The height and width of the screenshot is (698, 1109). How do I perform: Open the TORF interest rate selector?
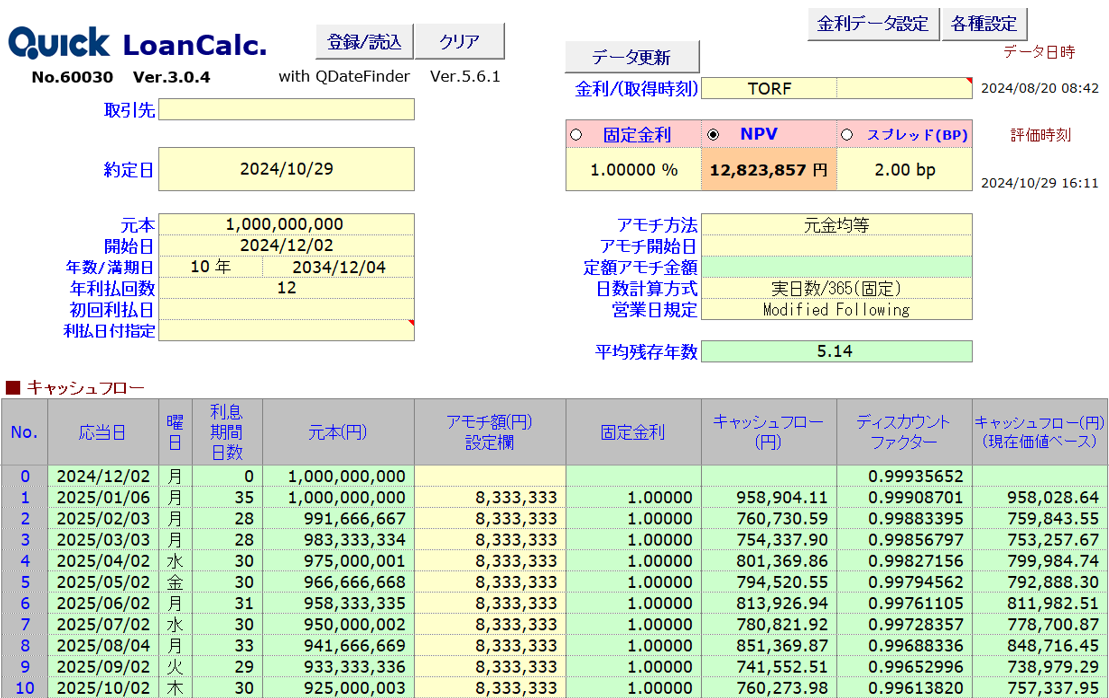[768, 88]
